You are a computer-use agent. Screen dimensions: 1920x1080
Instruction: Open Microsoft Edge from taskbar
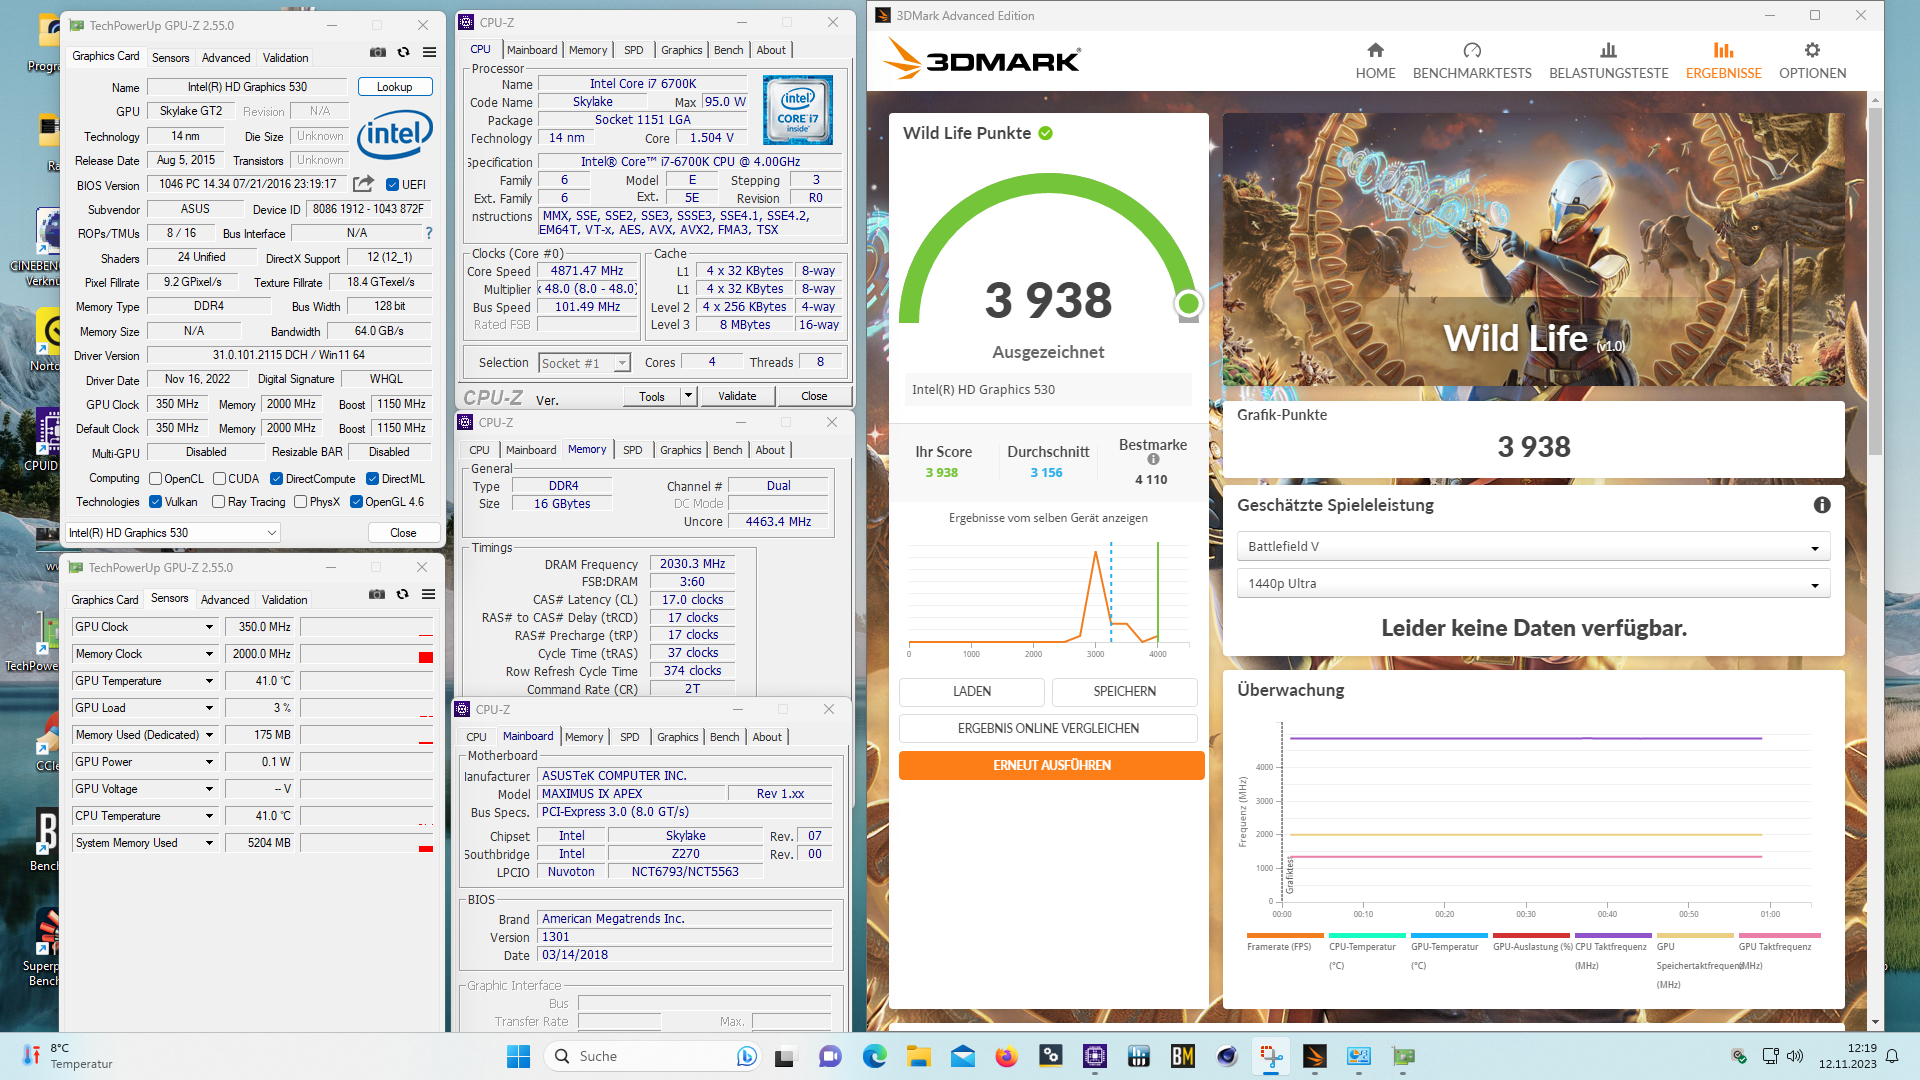point(874,1056)
